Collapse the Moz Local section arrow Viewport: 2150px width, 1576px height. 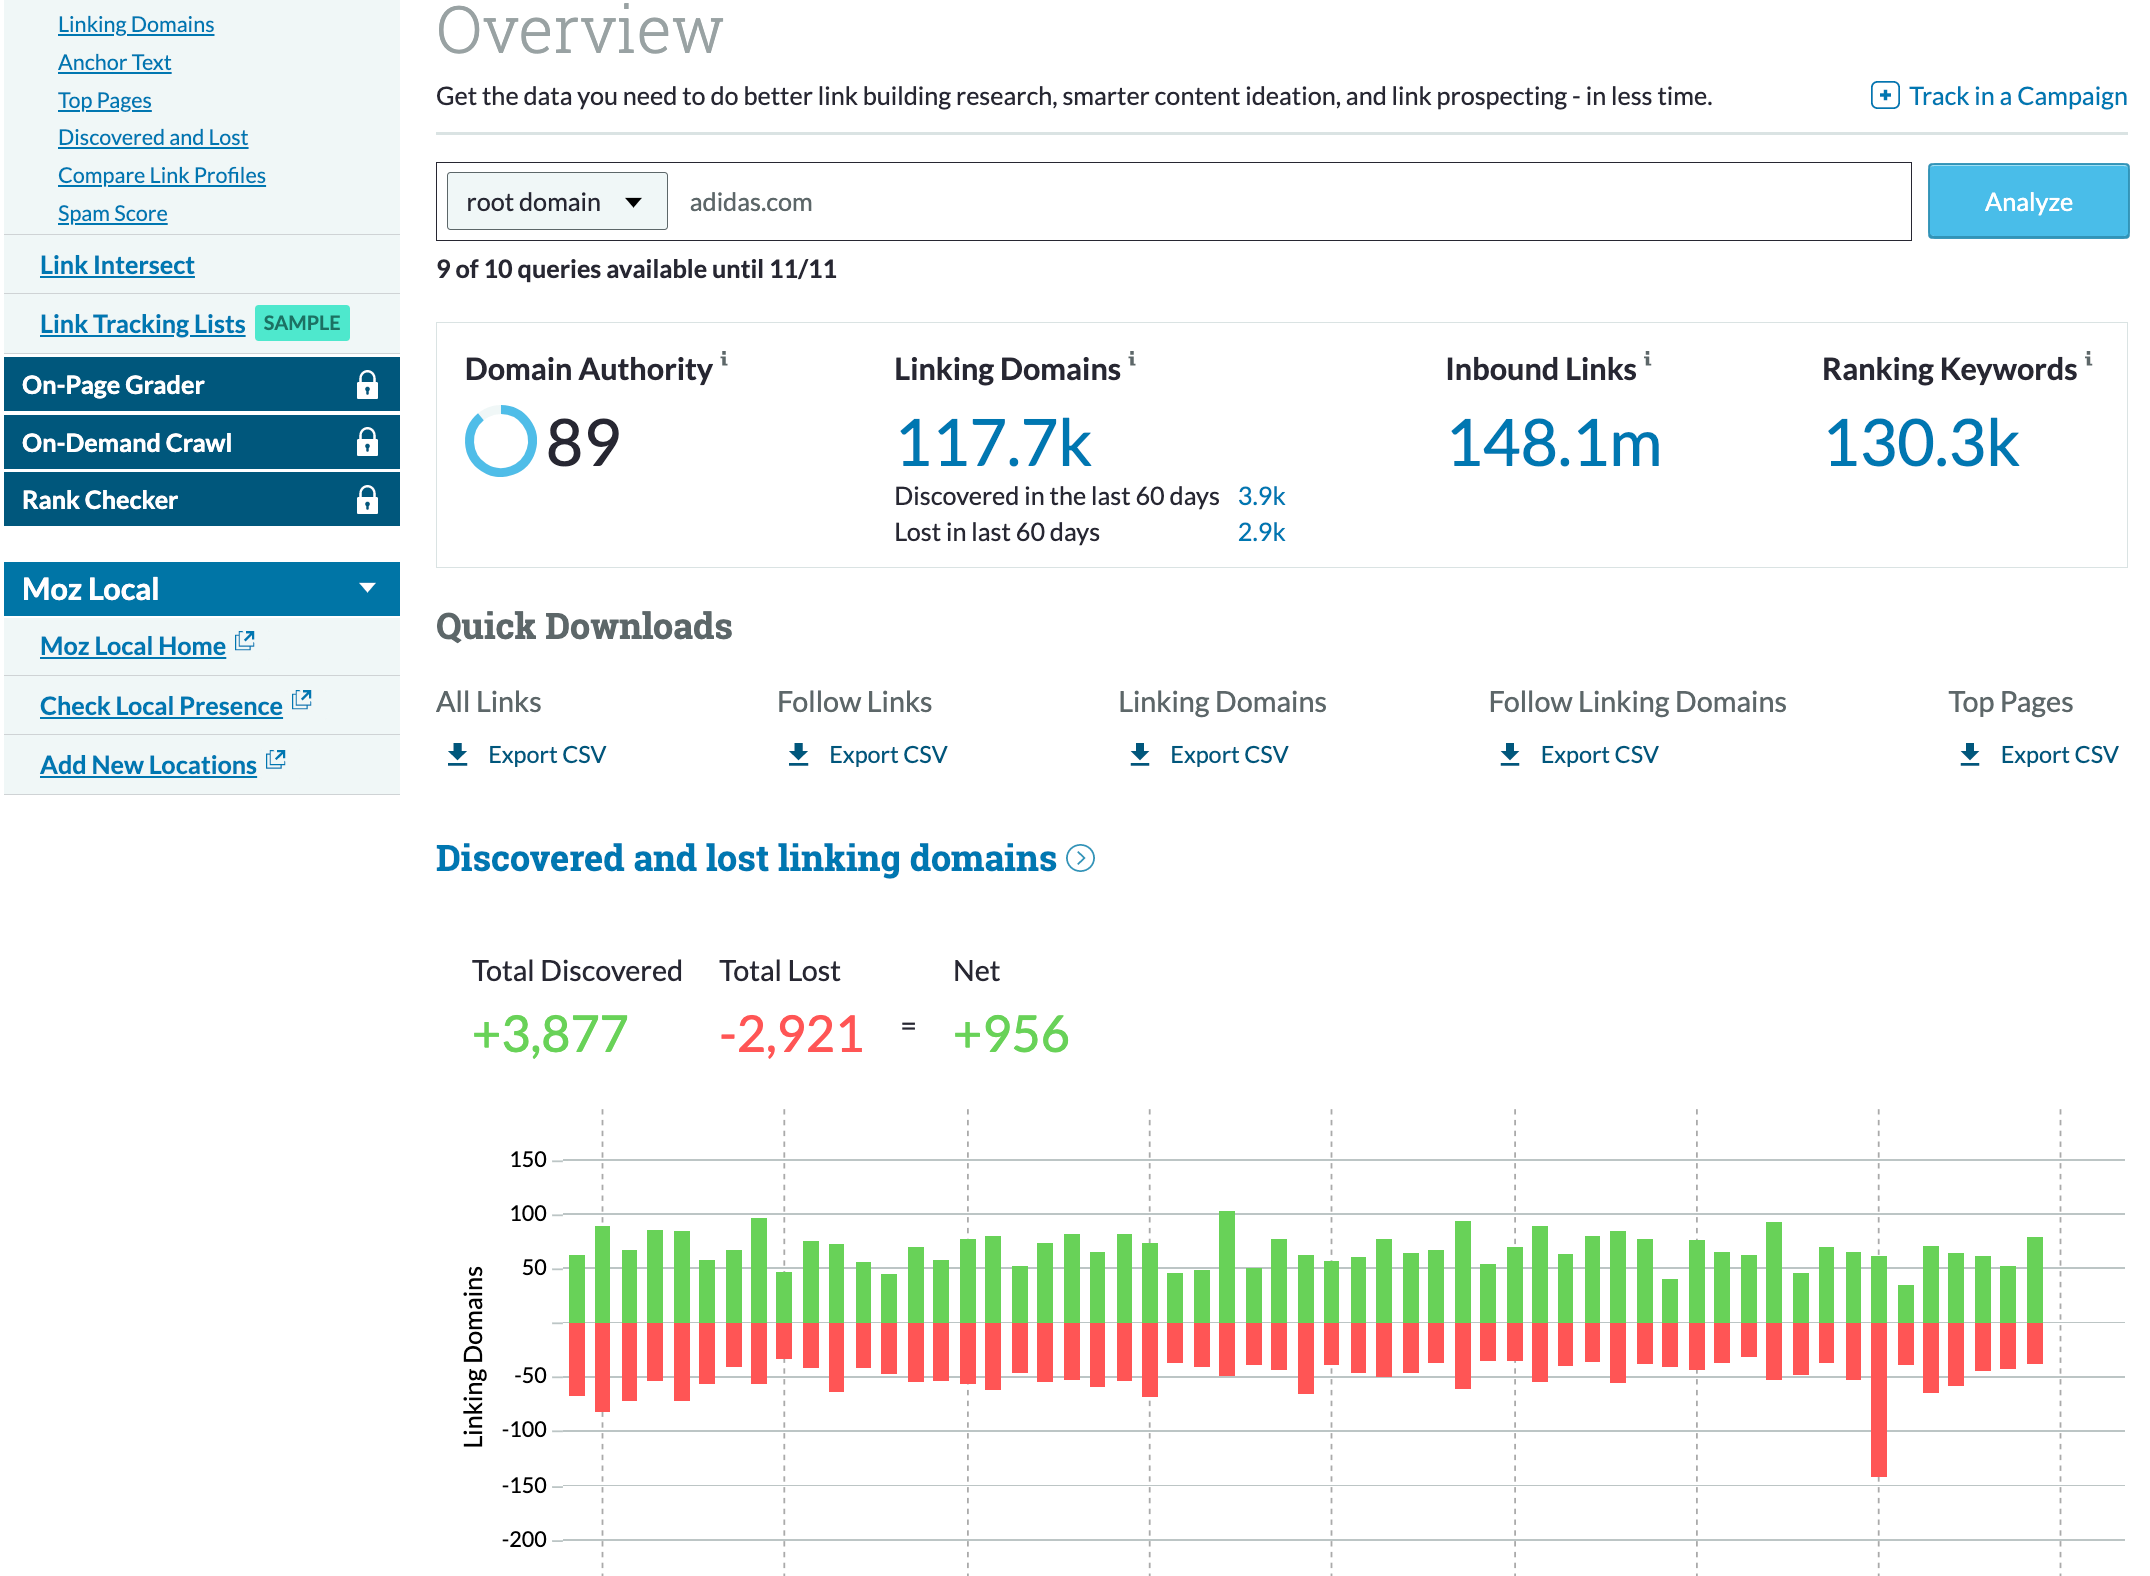pyautogui.click(x=367, y=588)
